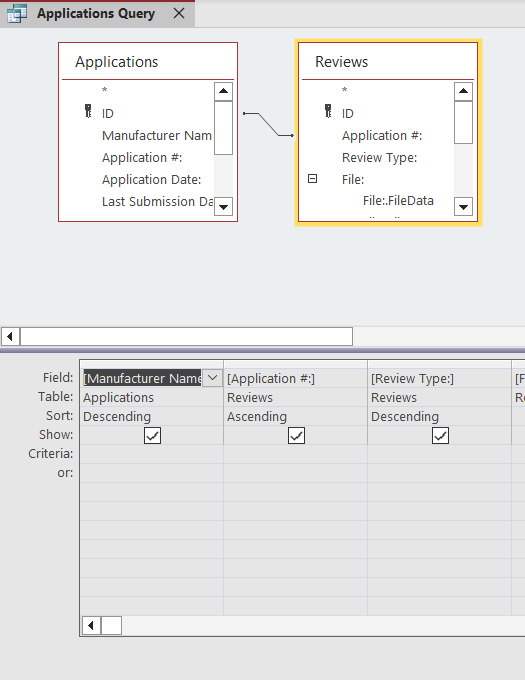
Task: Click Criteria cell for Review Type: column
Action: click(439, 454)
